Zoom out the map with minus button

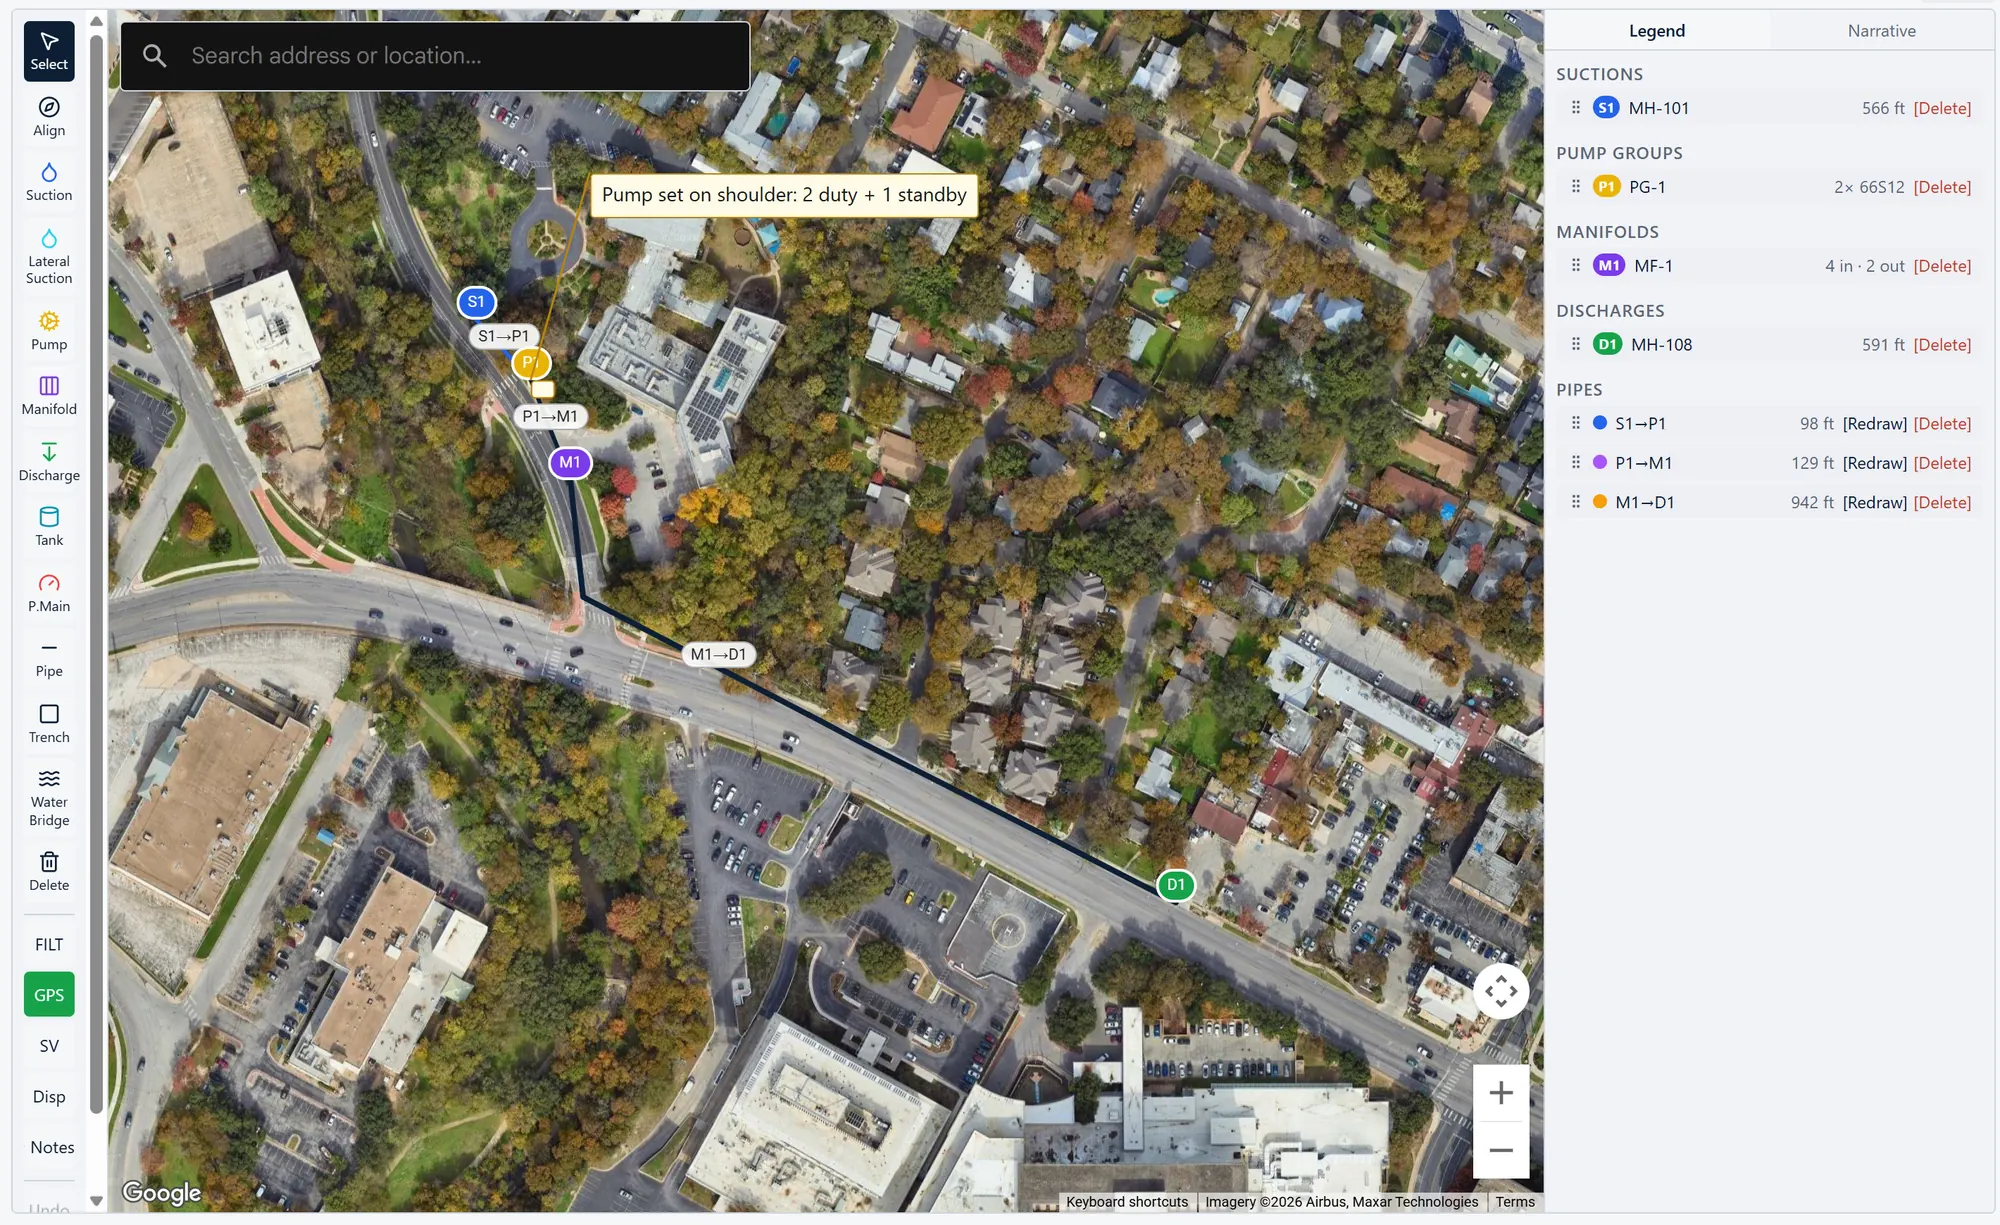click(1501, 1150)
